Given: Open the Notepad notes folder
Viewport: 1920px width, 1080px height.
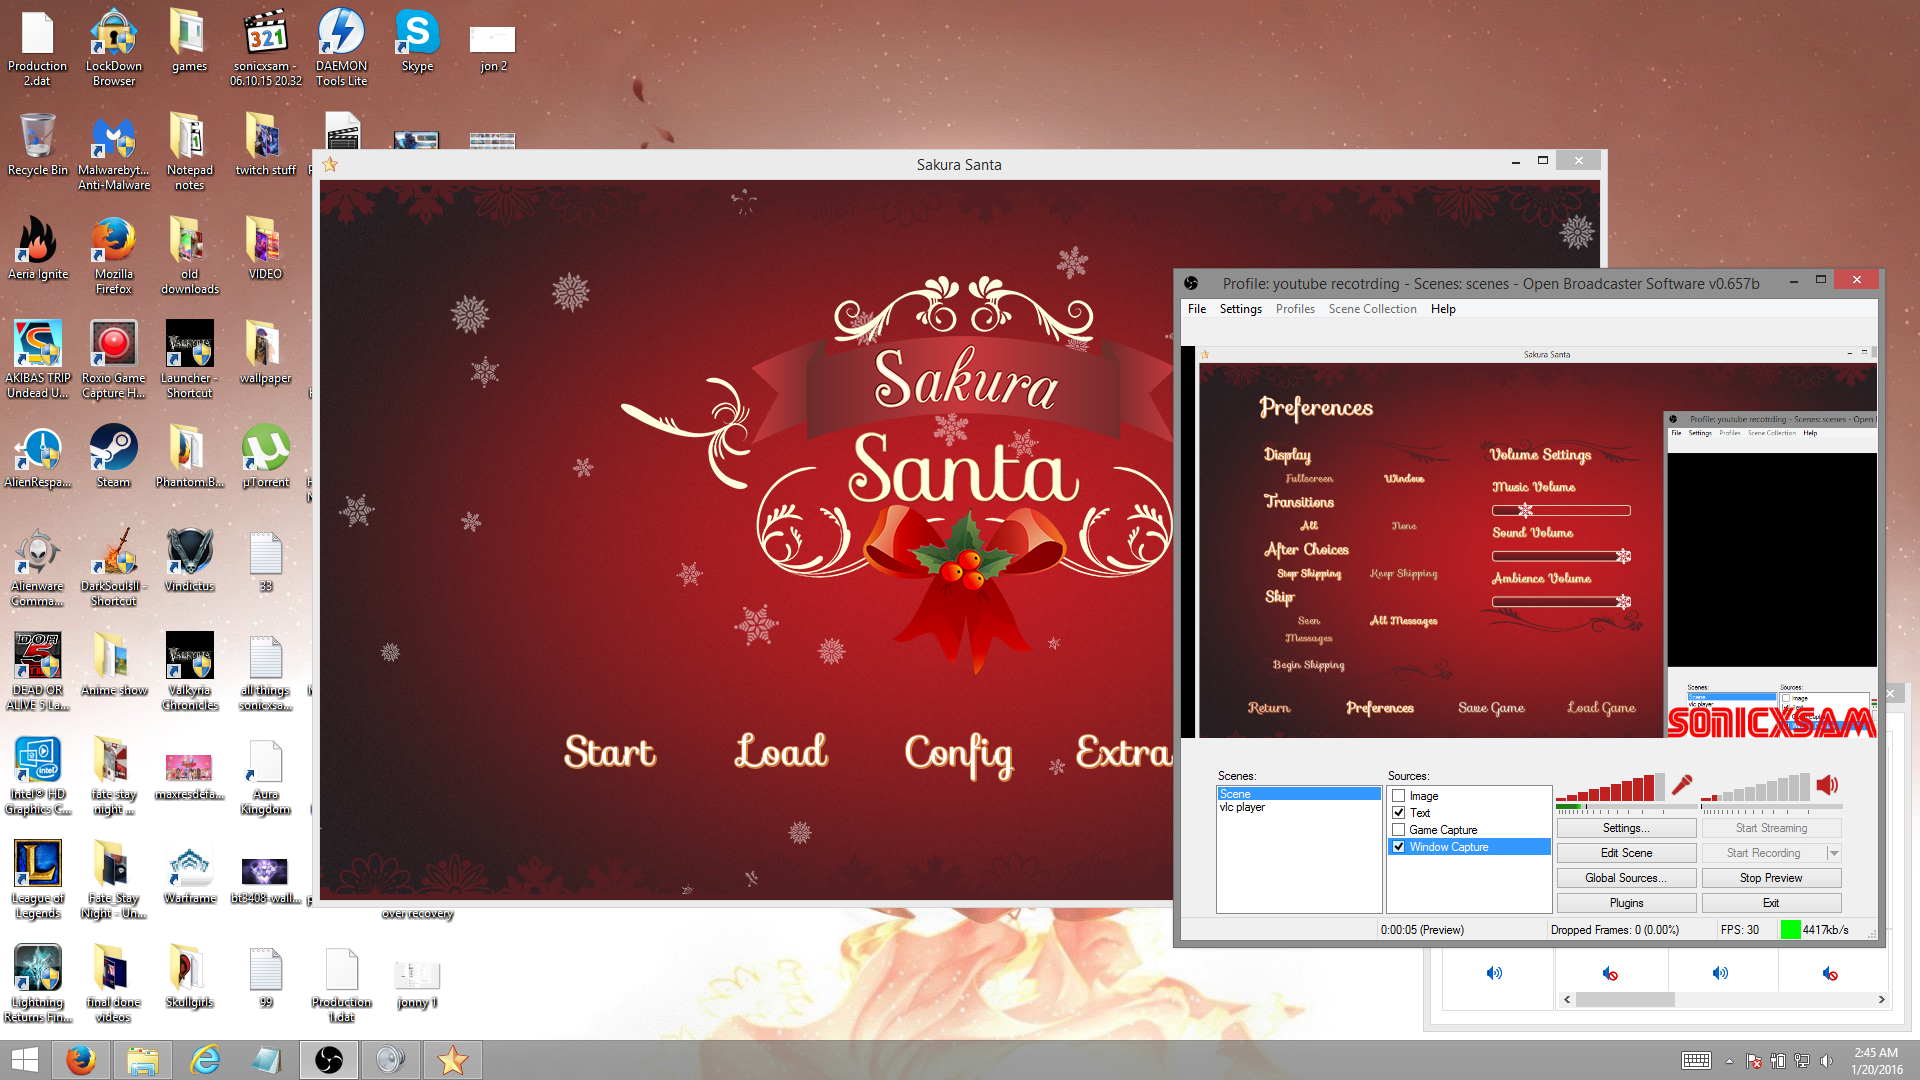Looking at the screenshot, I should [190, 152].
